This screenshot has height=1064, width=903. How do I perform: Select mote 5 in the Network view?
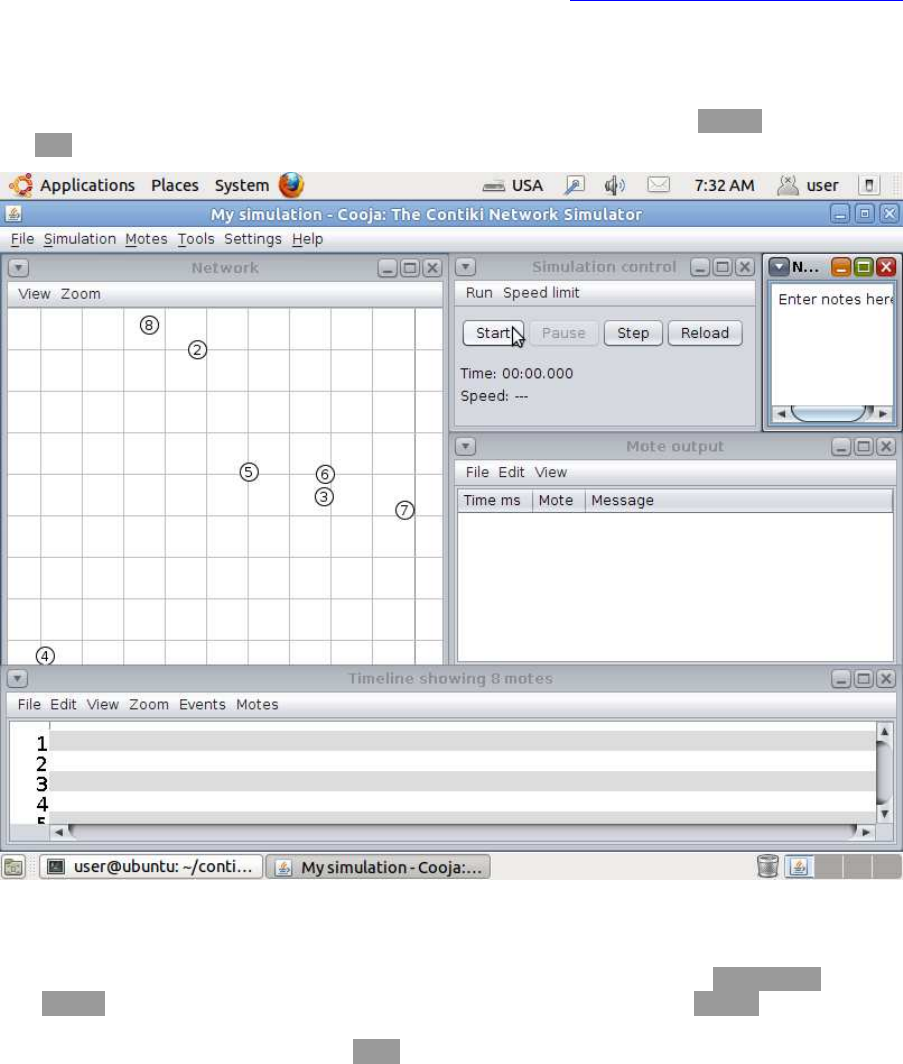tap(249, 472)
